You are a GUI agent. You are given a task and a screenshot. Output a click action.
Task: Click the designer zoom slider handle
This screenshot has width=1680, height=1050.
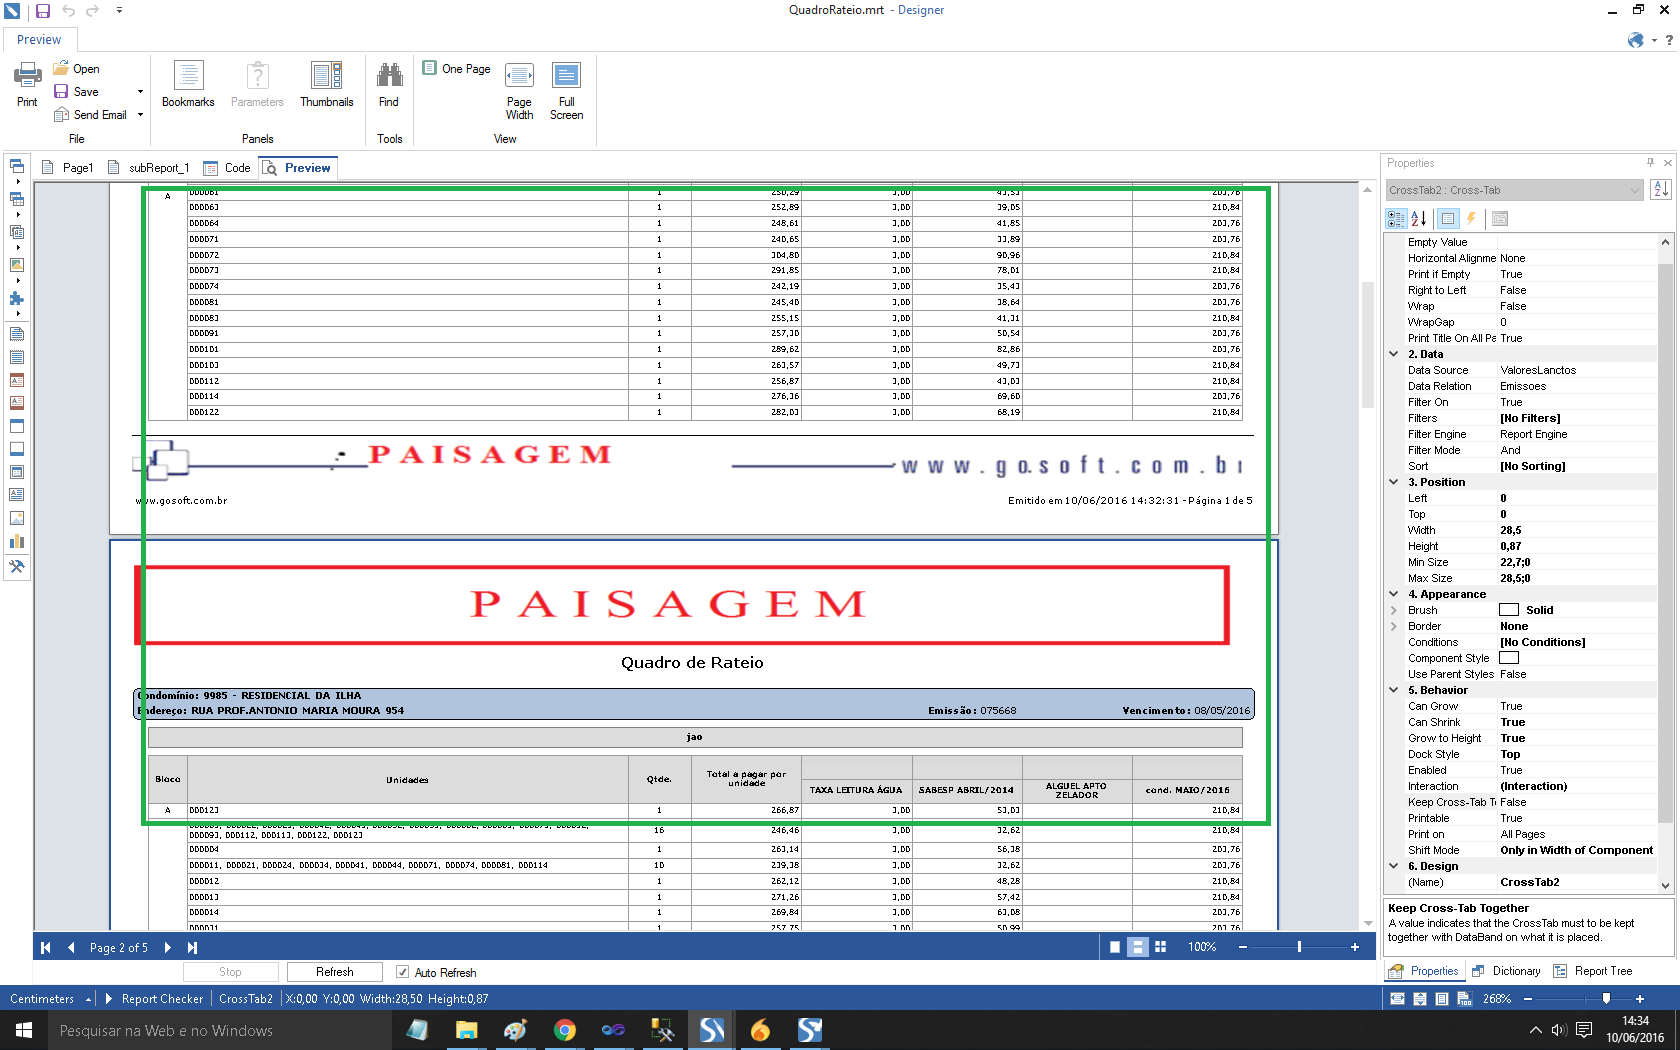tap(1606, 999)
